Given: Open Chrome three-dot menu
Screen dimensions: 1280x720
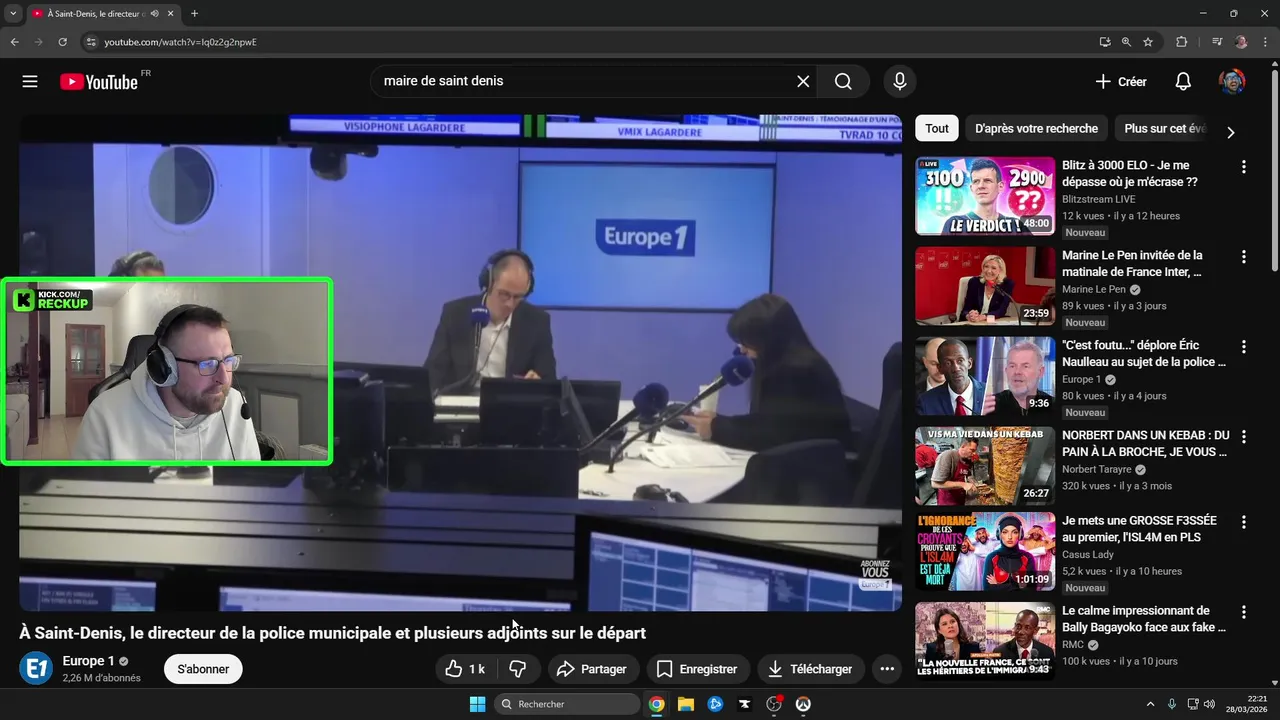Looking at the screenshot, I should (1264, 42).
